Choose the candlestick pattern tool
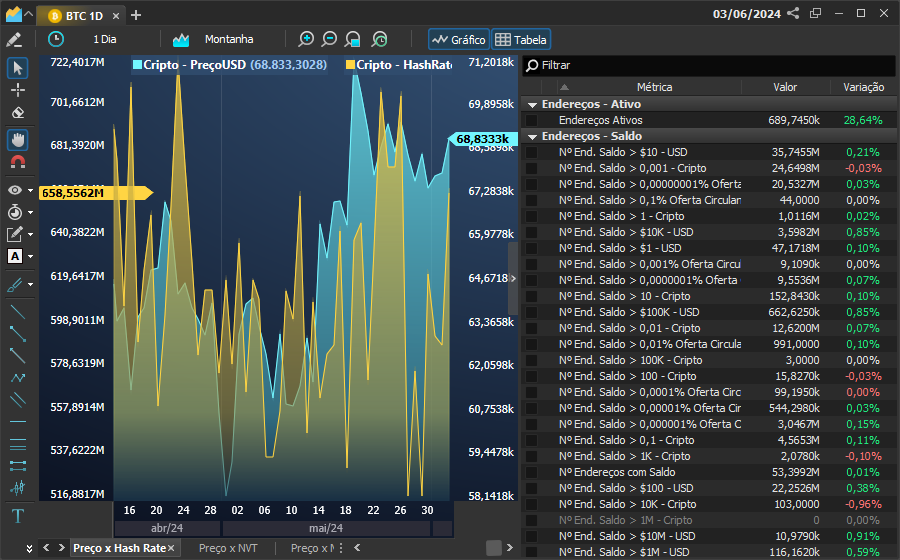This screenshot has height=560, width=900. click(18, 488)
